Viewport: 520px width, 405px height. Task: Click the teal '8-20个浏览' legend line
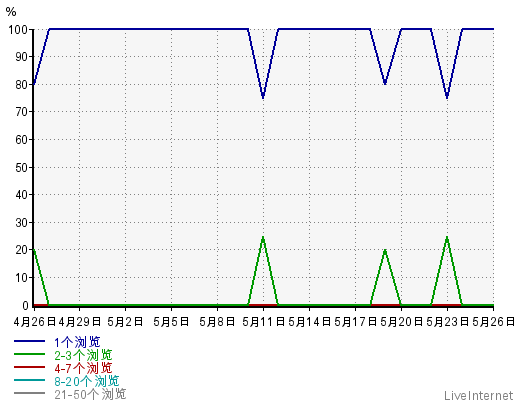29,380
